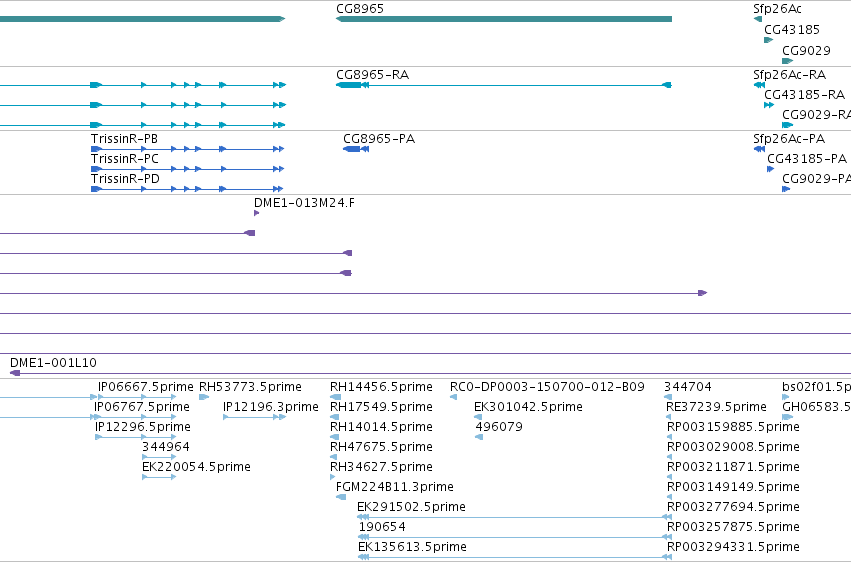Click the EK301042.5prime EST label
This screenshot has height=562, width=851.
(528, 407)
